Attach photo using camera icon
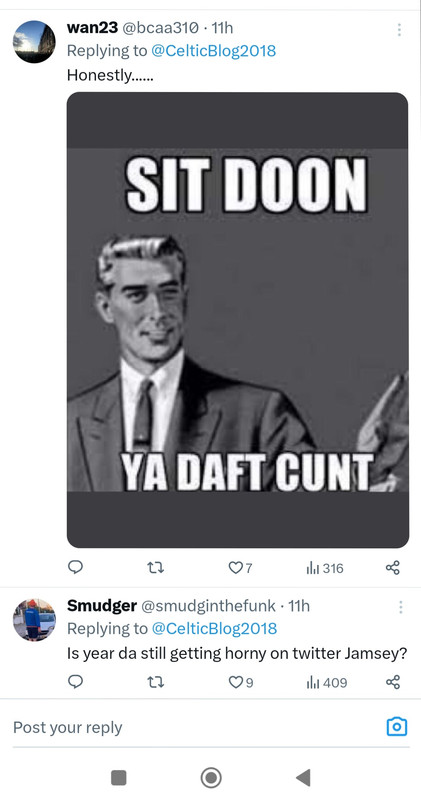Viewport: 421px width, 800px height. click(x=397, y=726)
